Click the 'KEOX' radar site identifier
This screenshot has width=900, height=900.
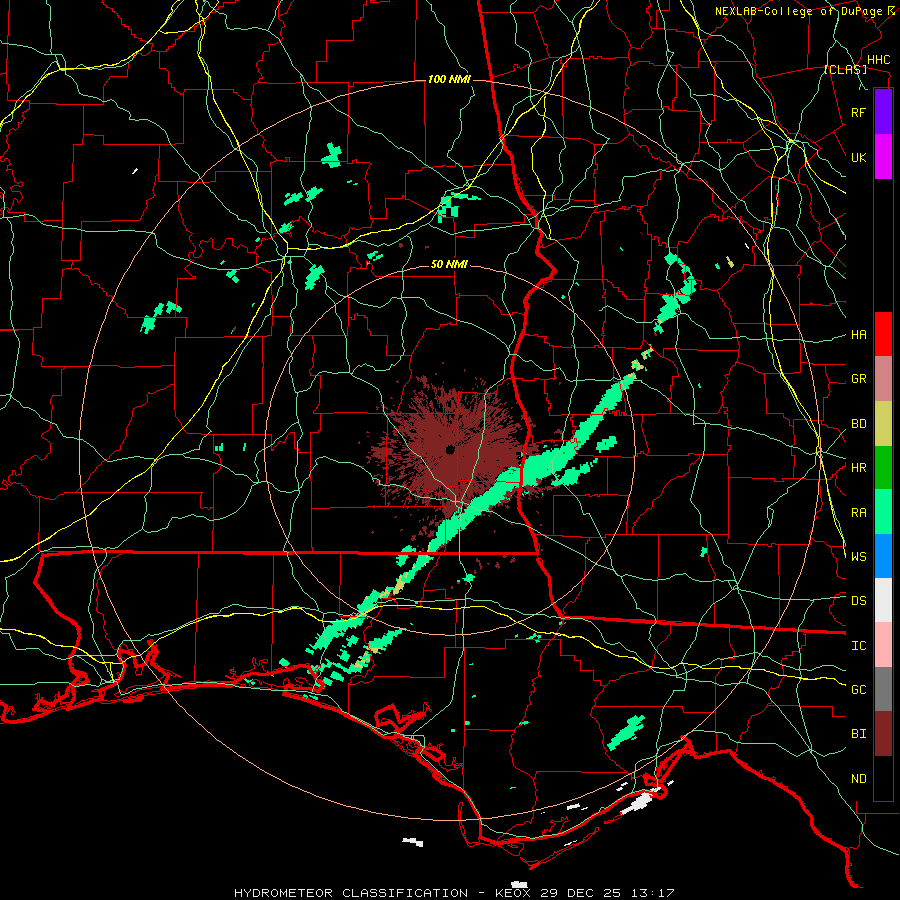(x=512, y=893)
